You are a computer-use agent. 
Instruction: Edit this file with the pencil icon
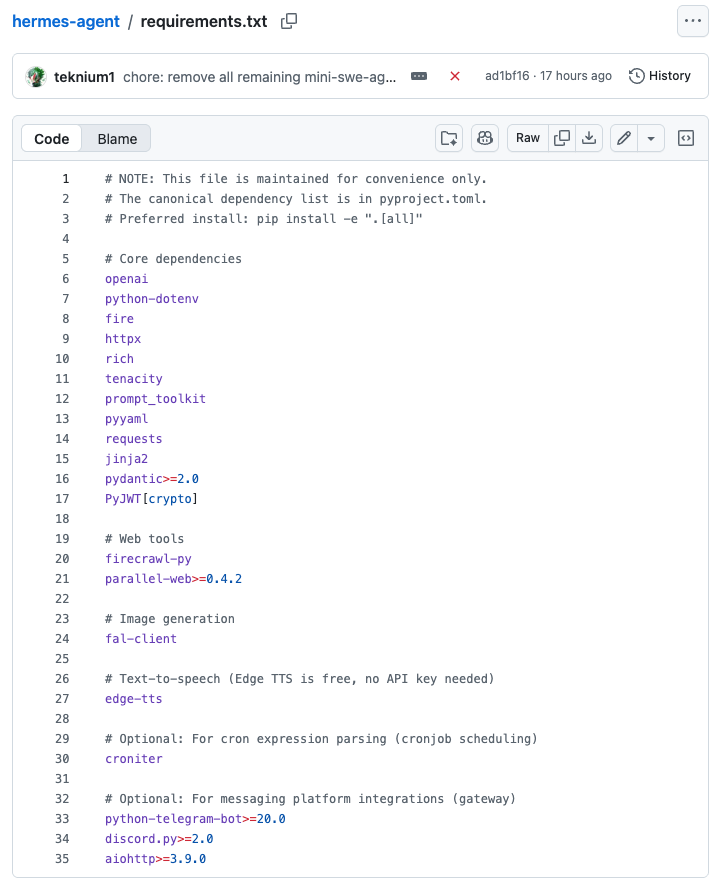[x=624, y=138]
